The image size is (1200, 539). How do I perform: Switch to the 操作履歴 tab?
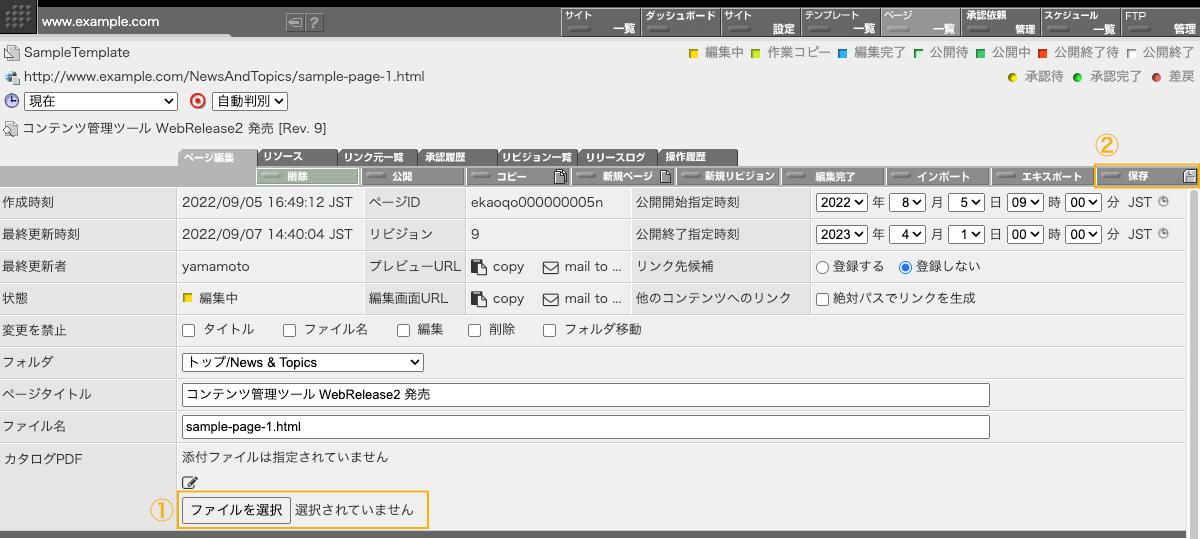(x=698, y=157)
